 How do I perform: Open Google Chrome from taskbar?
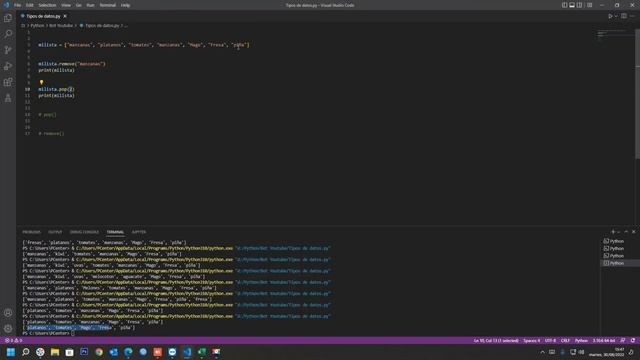point(99,352)
